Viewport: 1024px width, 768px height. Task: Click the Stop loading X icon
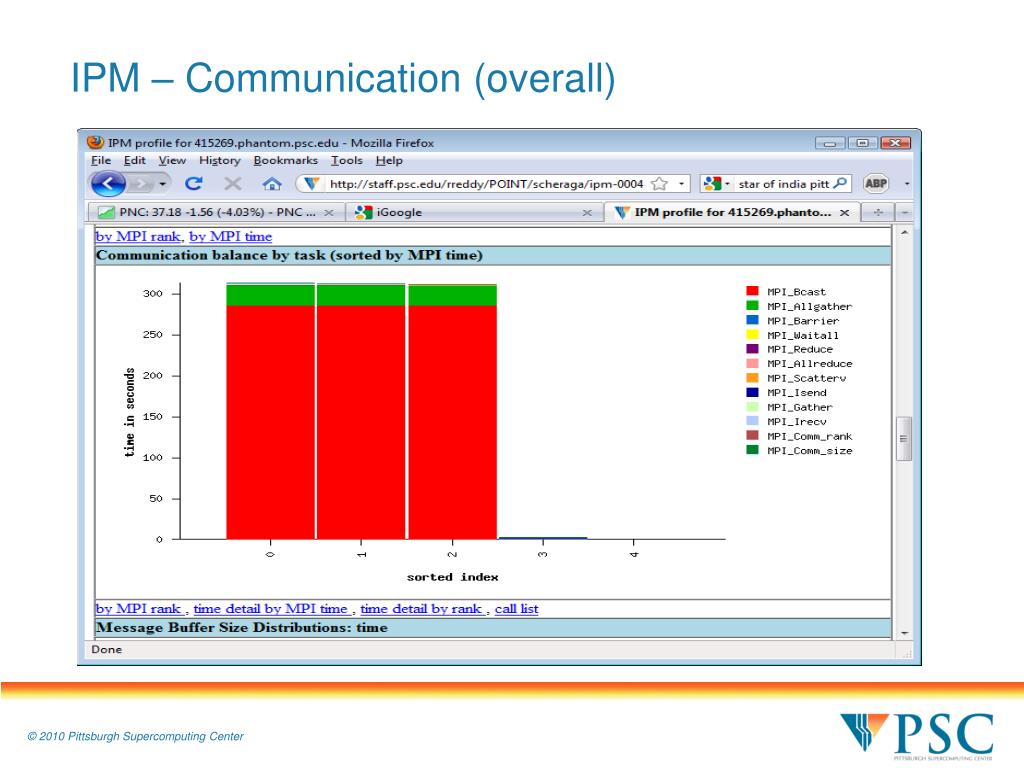click(232, 184)
